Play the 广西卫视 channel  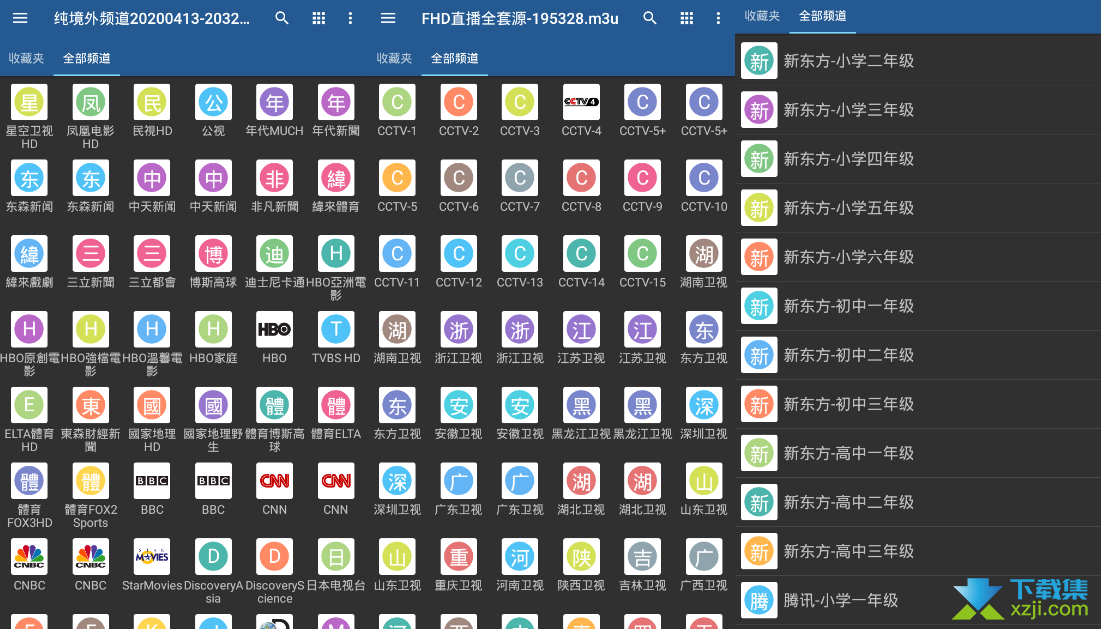coord(704,565)
